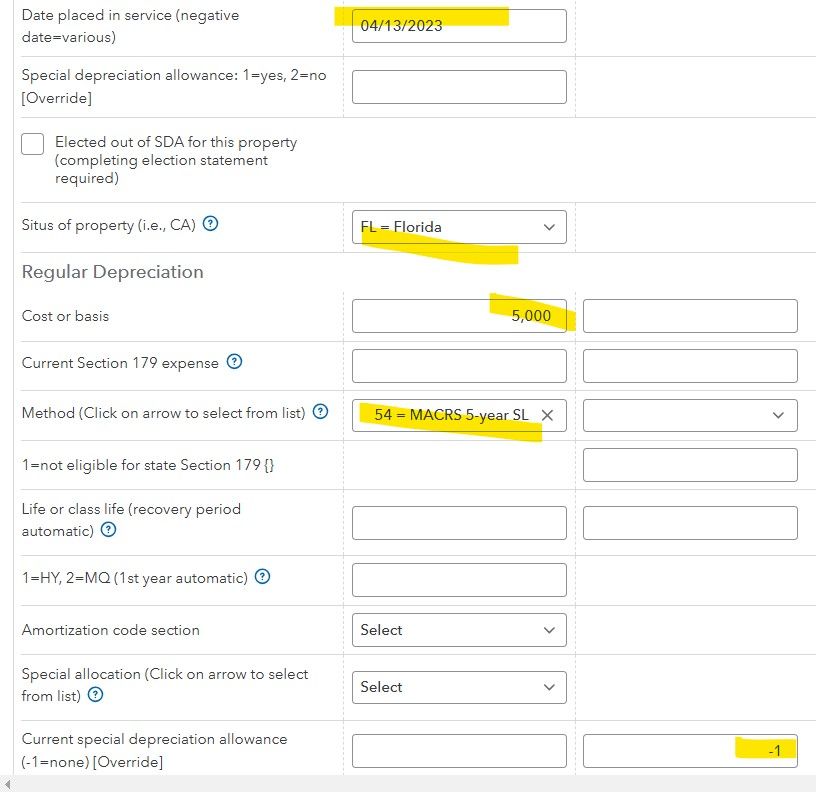Click the state special depreciation field showing -1
Image resolution: width=816 pixels, height=792 pixels.
[690, 751]
